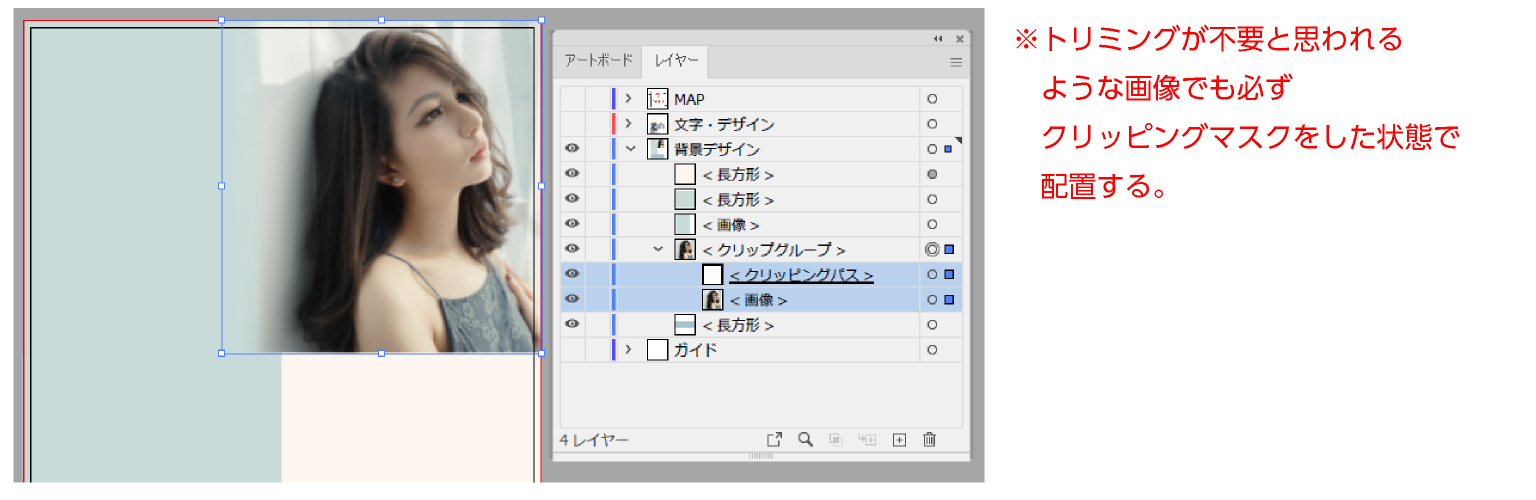The height and width of the screenshot is (500, 1536).
Task: Click the blue selection square of クリップグループ
Action: pos(949,249)
